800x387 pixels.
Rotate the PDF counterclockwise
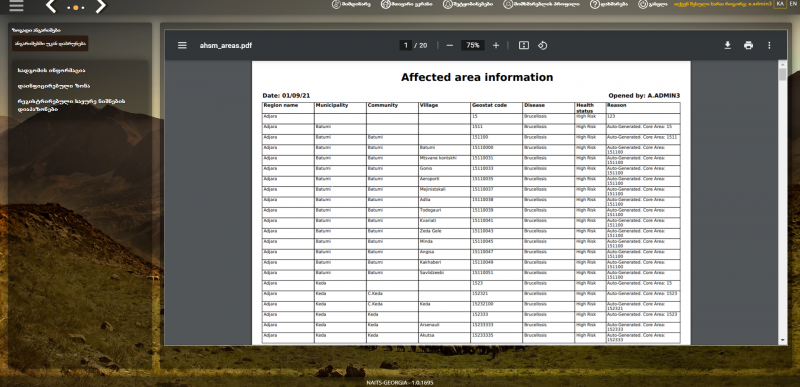542,45
